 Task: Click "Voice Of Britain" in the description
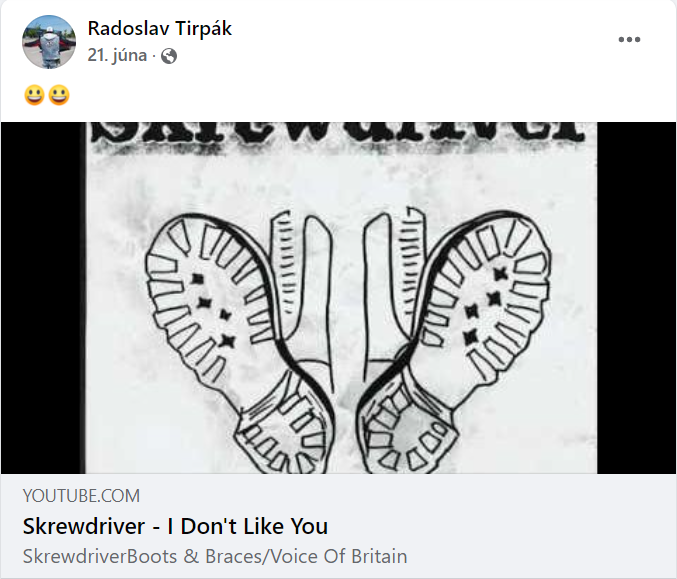[x=338, y=556]
